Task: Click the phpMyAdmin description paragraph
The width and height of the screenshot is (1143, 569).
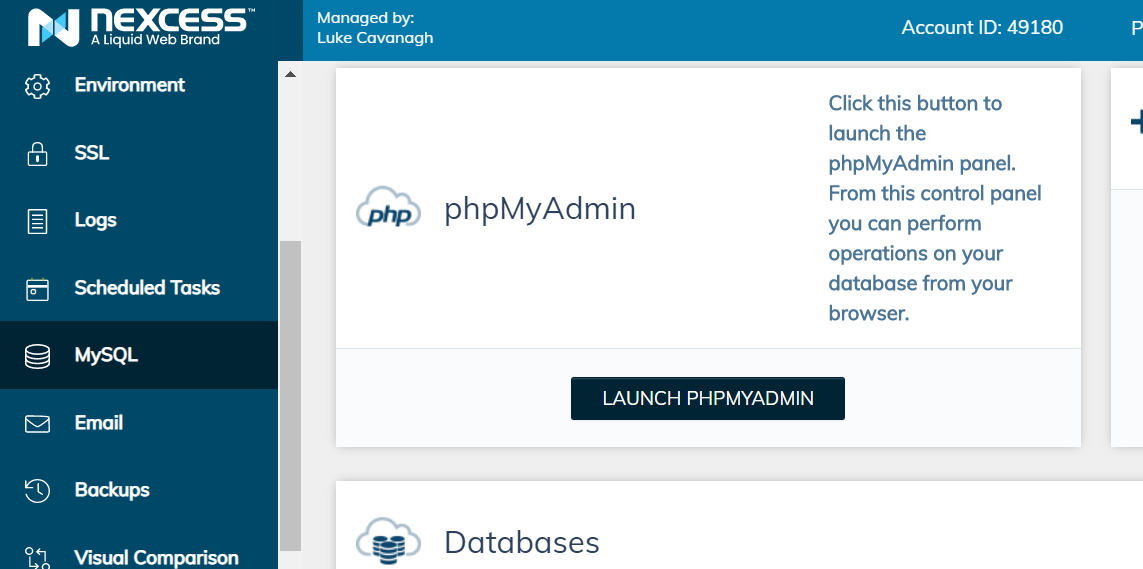Action: [935, 208]
